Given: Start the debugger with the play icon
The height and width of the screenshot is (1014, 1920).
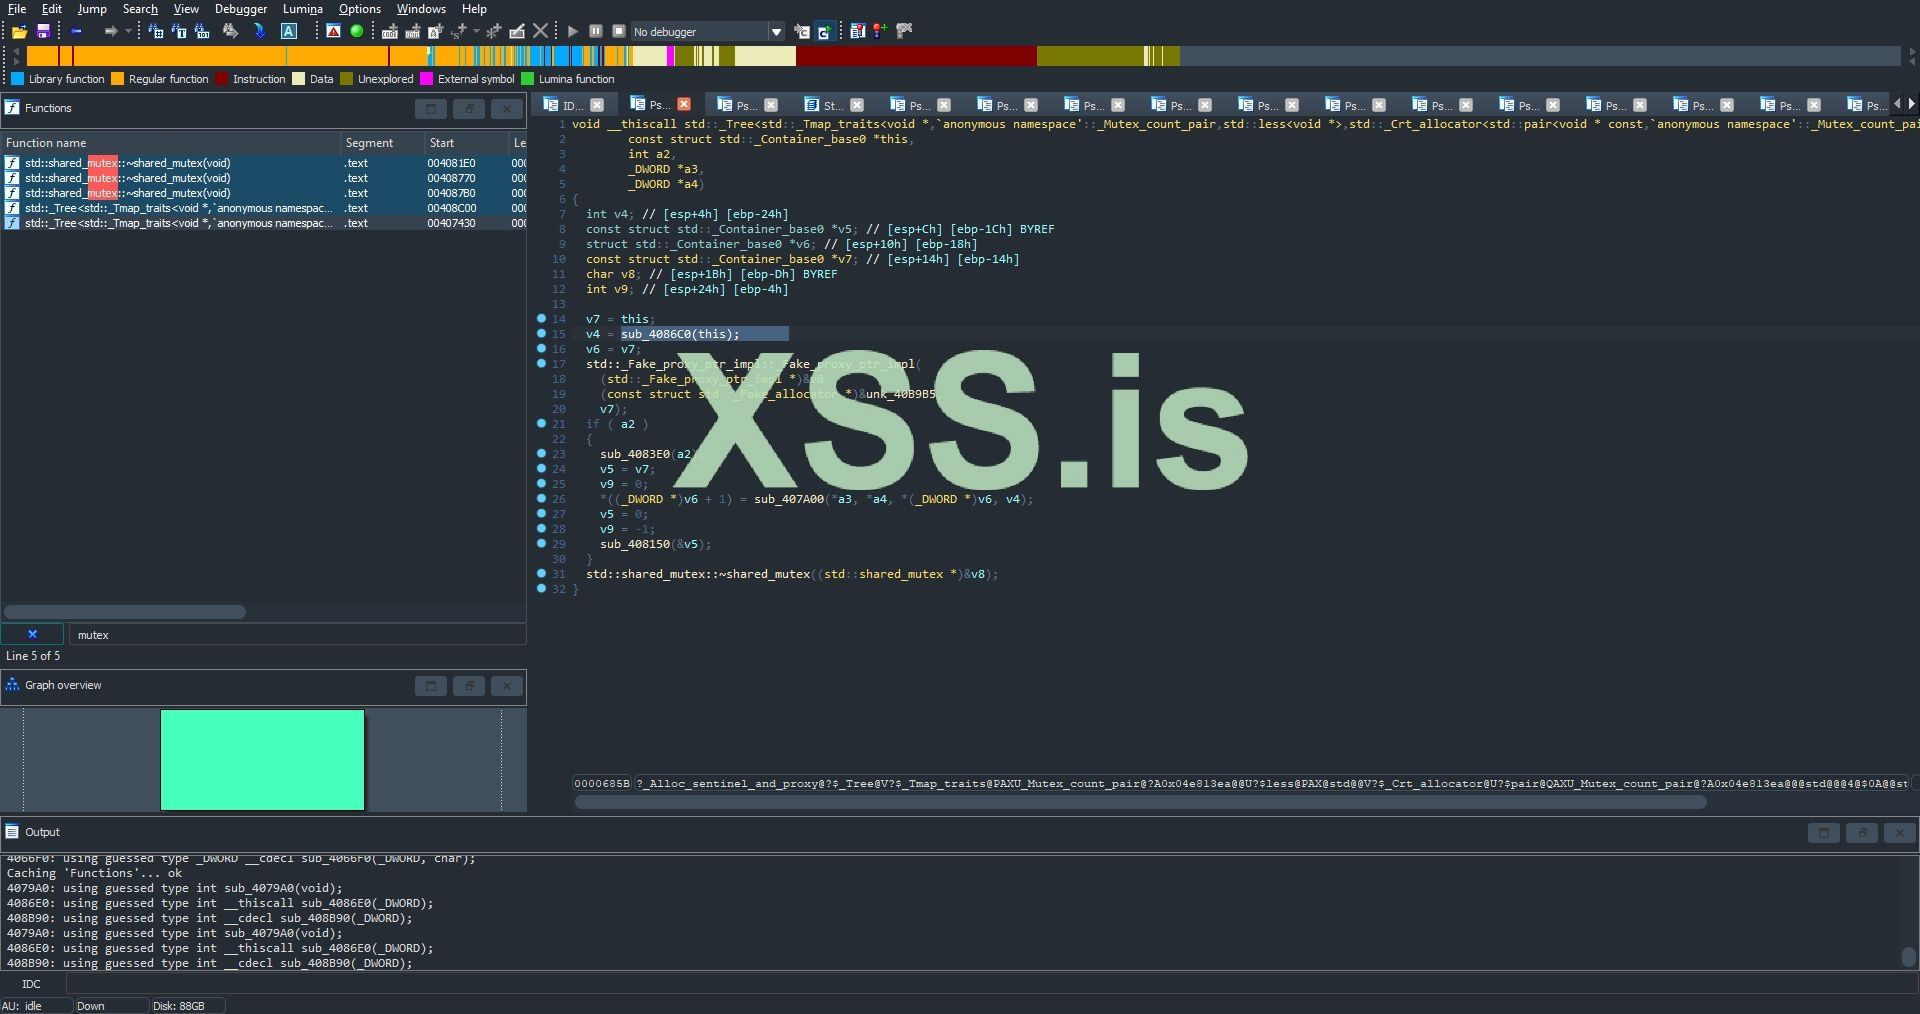Looking at the screenshot, I should (573, 32).
